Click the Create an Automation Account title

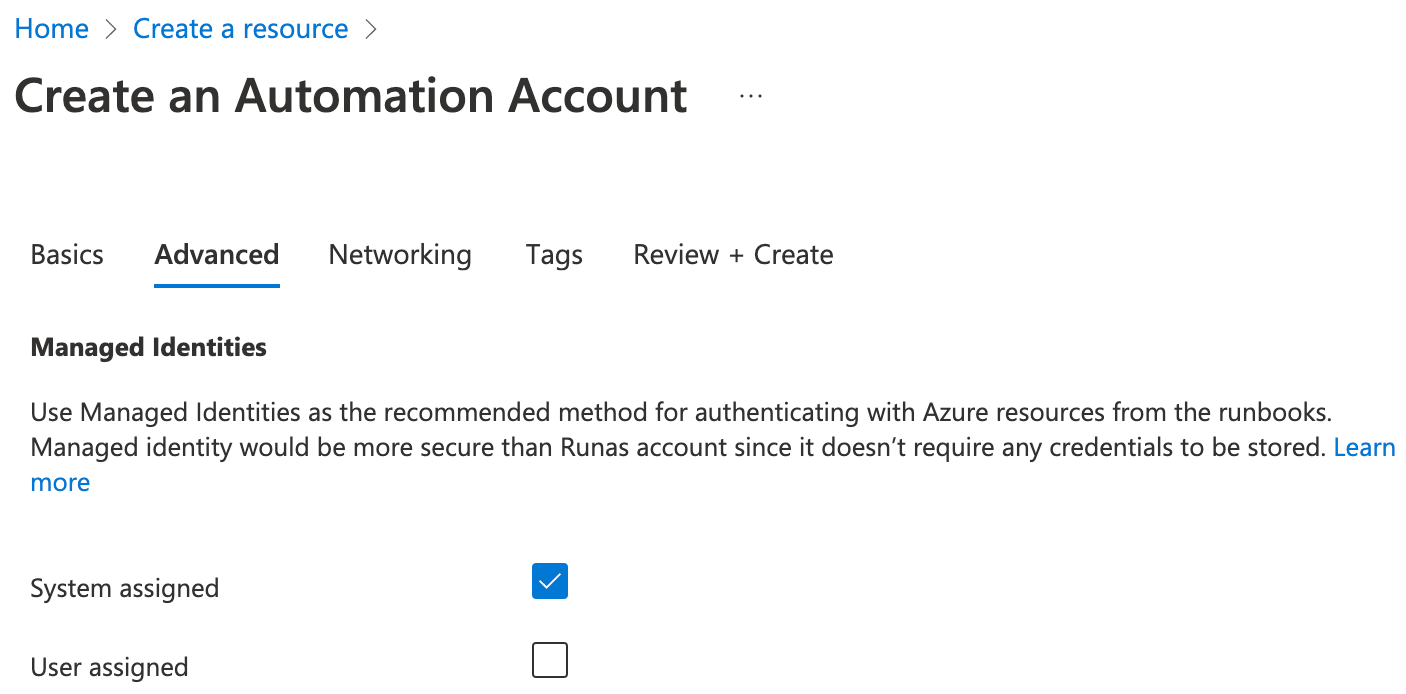pyautogui.click(x=351, y=96)
